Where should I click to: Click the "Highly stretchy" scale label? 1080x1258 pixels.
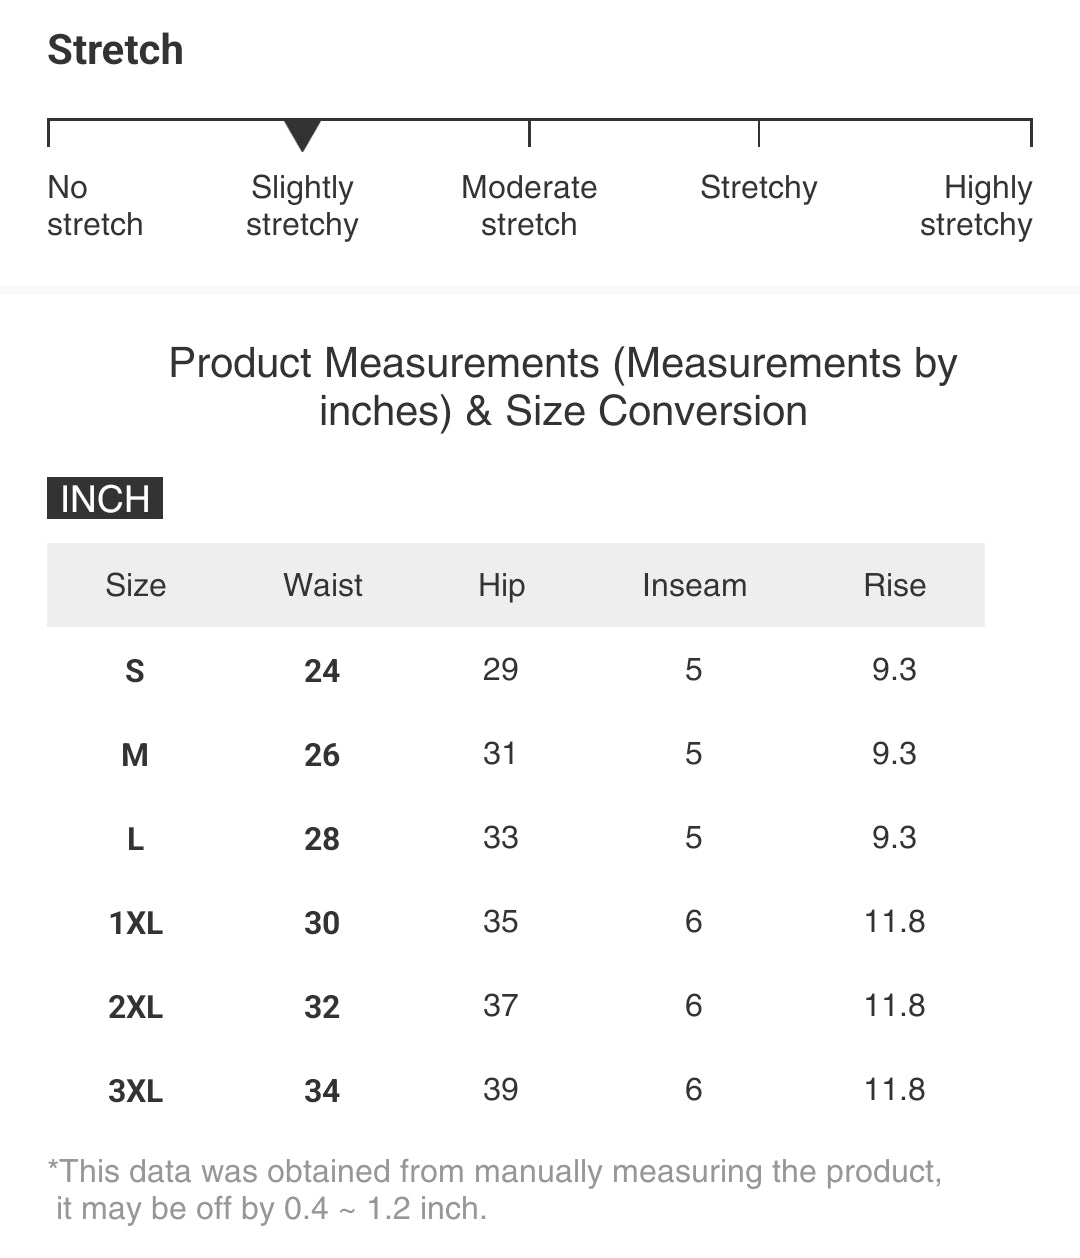point(976,206)
